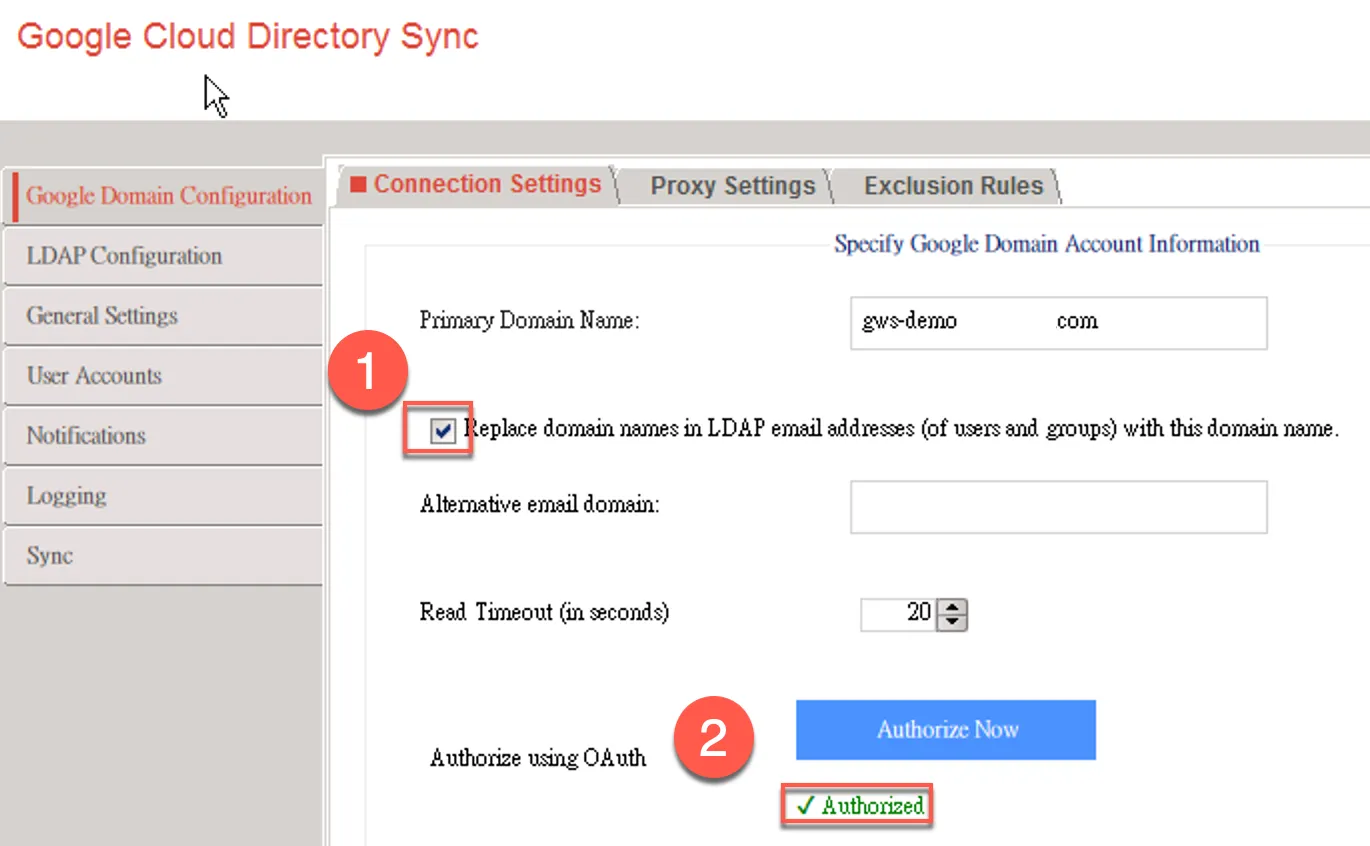This screenshot has height=846, width=1370.
Task: Click the Read Timeout (in seconds) label
Action: 544,612
